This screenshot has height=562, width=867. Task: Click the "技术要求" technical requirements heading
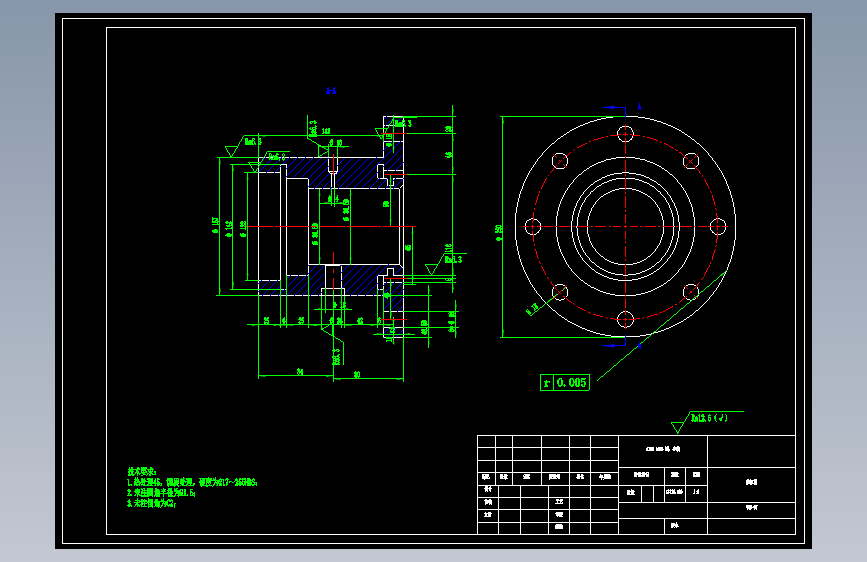point(142,472)
